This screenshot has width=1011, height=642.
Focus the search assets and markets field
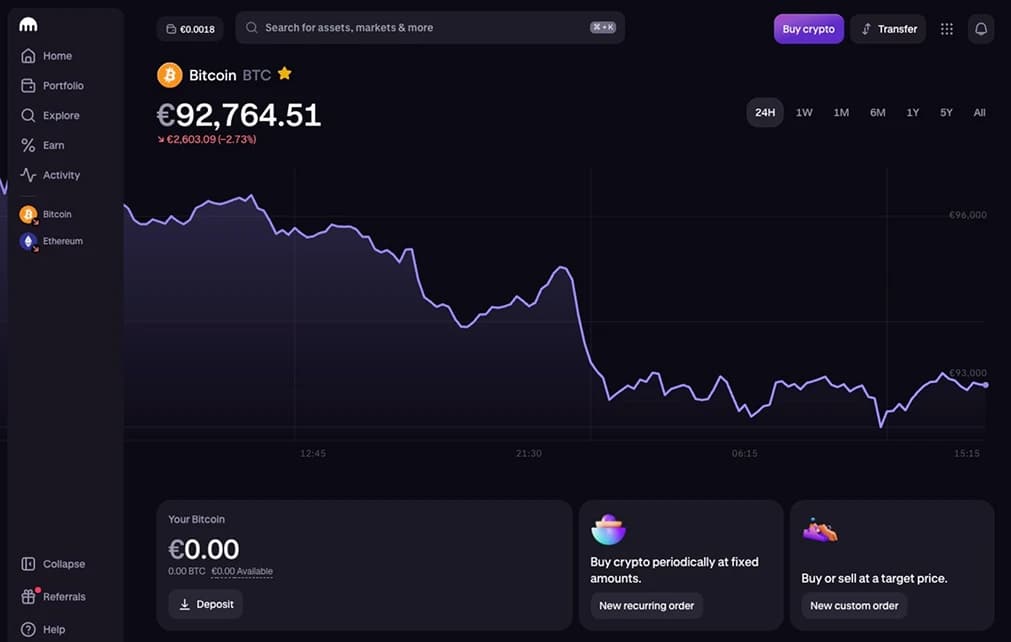430,28
